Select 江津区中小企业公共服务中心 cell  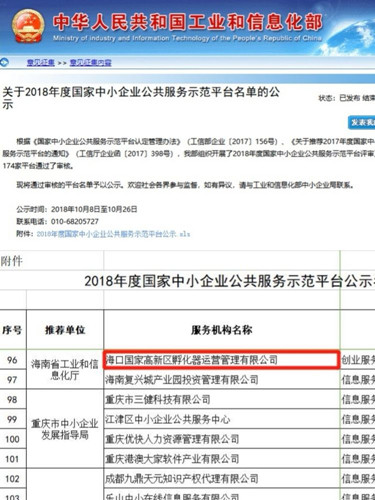click(222, 419)
